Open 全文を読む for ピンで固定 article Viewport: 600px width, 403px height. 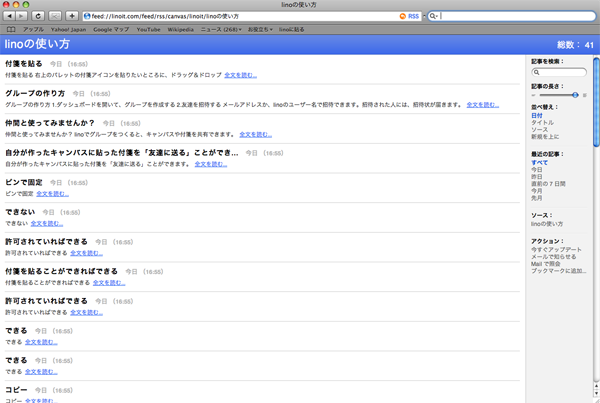point(52,194)
